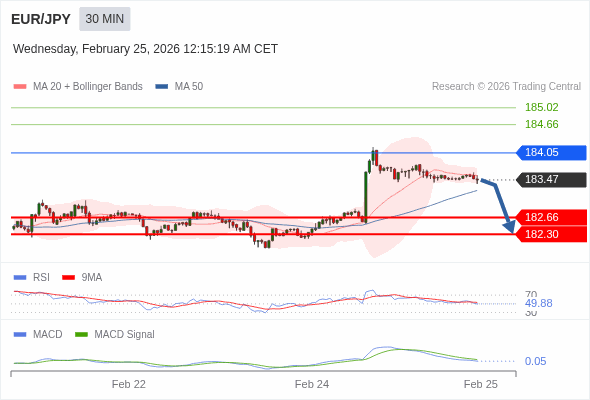590x400 pixels.
Task: Click the Feb 22 date axis label
Action: coord(129,384)
